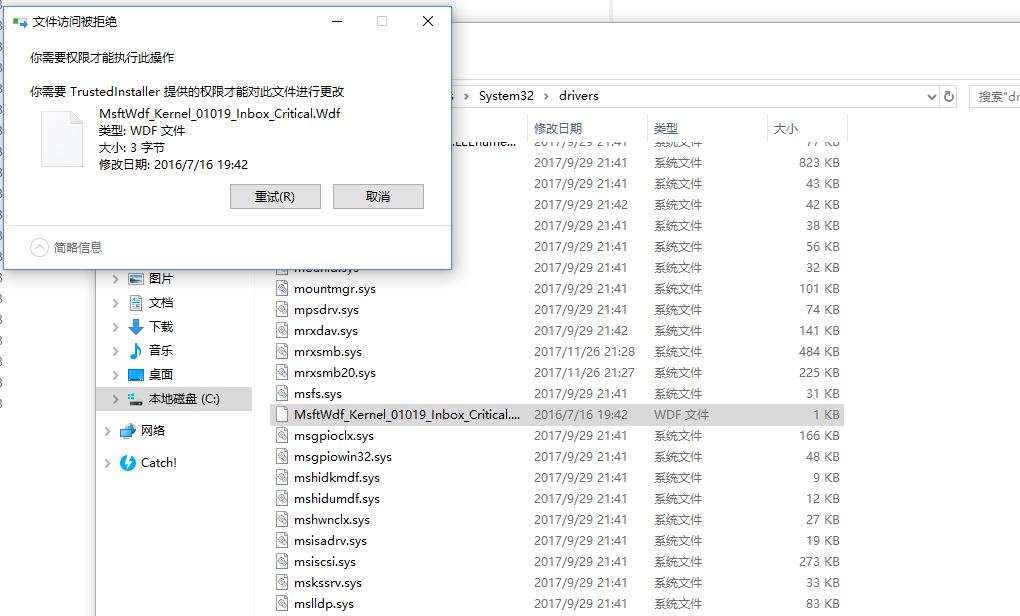Refresh the drivers folder view

948,97
